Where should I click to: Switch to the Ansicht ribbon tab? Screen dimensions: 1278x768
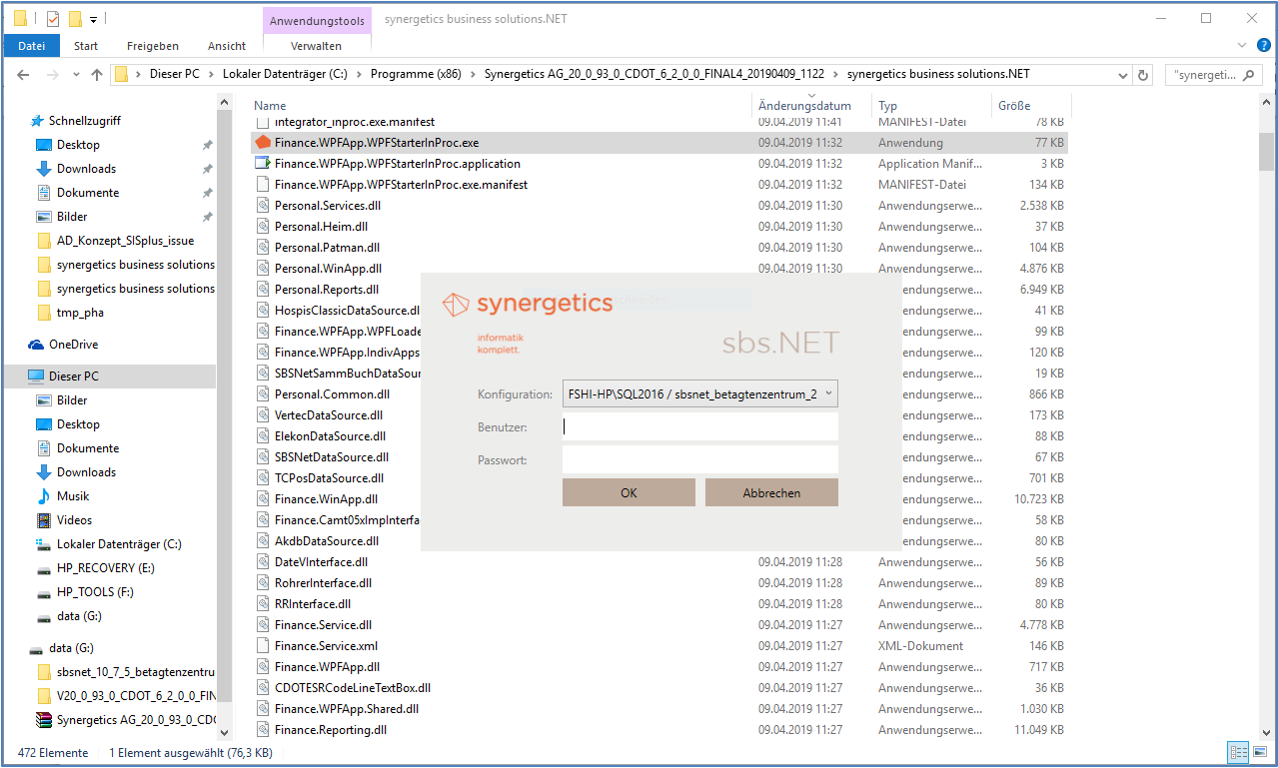coord(227,46)
